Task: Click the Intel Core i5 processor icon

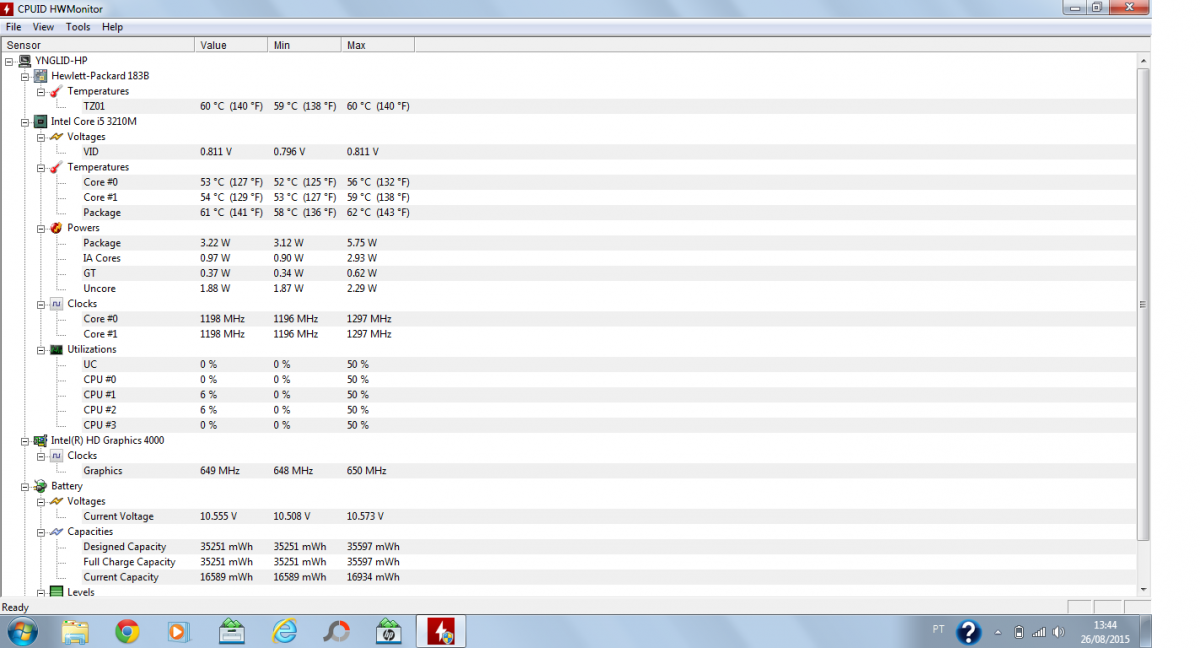Action: tap(41, 121)
